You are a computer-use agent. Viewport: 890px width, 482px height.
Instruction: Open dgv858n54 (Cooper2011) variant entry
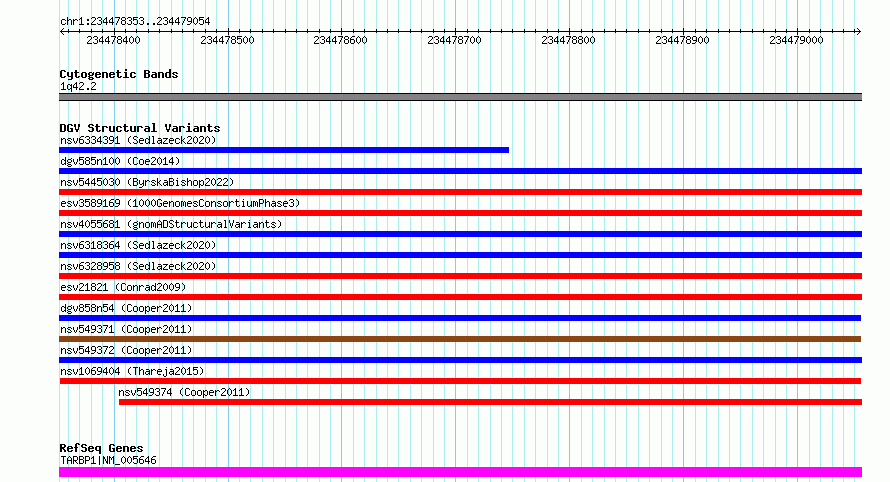(x=126, y=308)
